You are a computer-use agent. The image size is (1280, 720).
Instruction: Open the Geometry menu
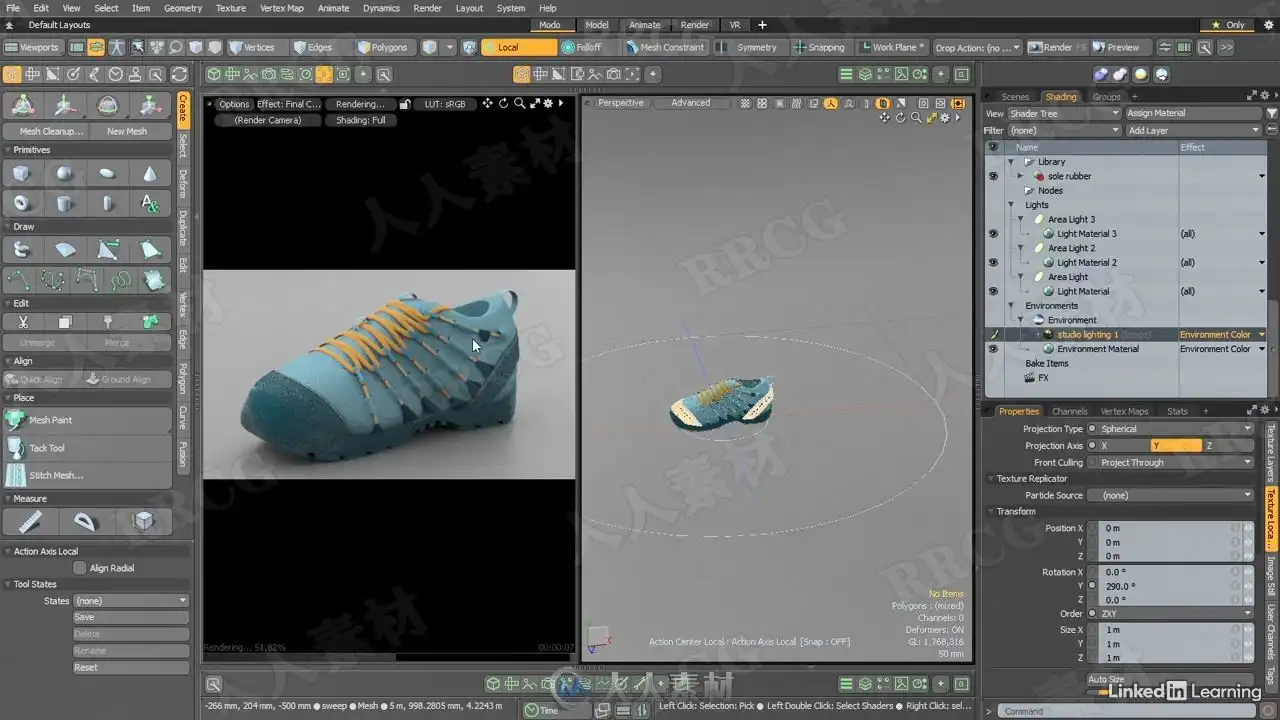pos(183,8)
